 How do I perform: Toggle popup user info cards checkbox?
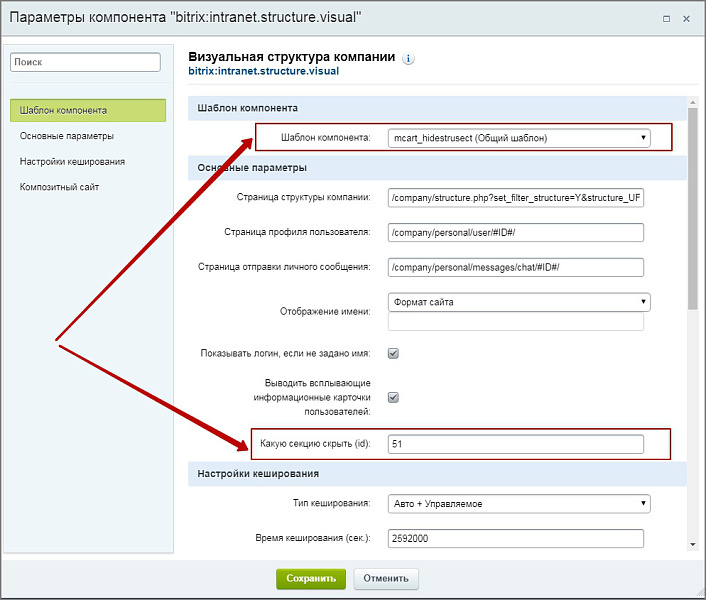[393, 397]
